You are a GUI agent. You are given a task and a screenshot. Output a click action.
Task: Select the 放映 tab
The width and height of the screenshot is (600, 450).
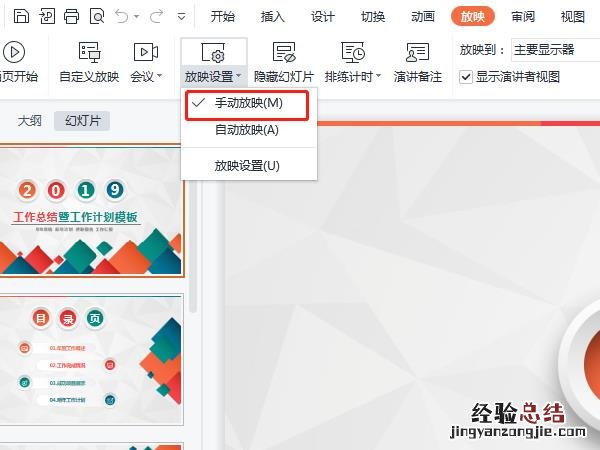click(473, 16)
